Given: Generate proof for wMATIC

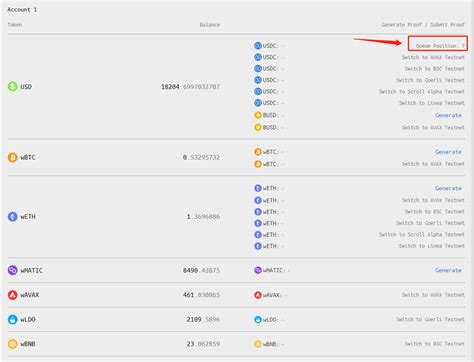Looking at the screenshot, I should tap(448, 270).
